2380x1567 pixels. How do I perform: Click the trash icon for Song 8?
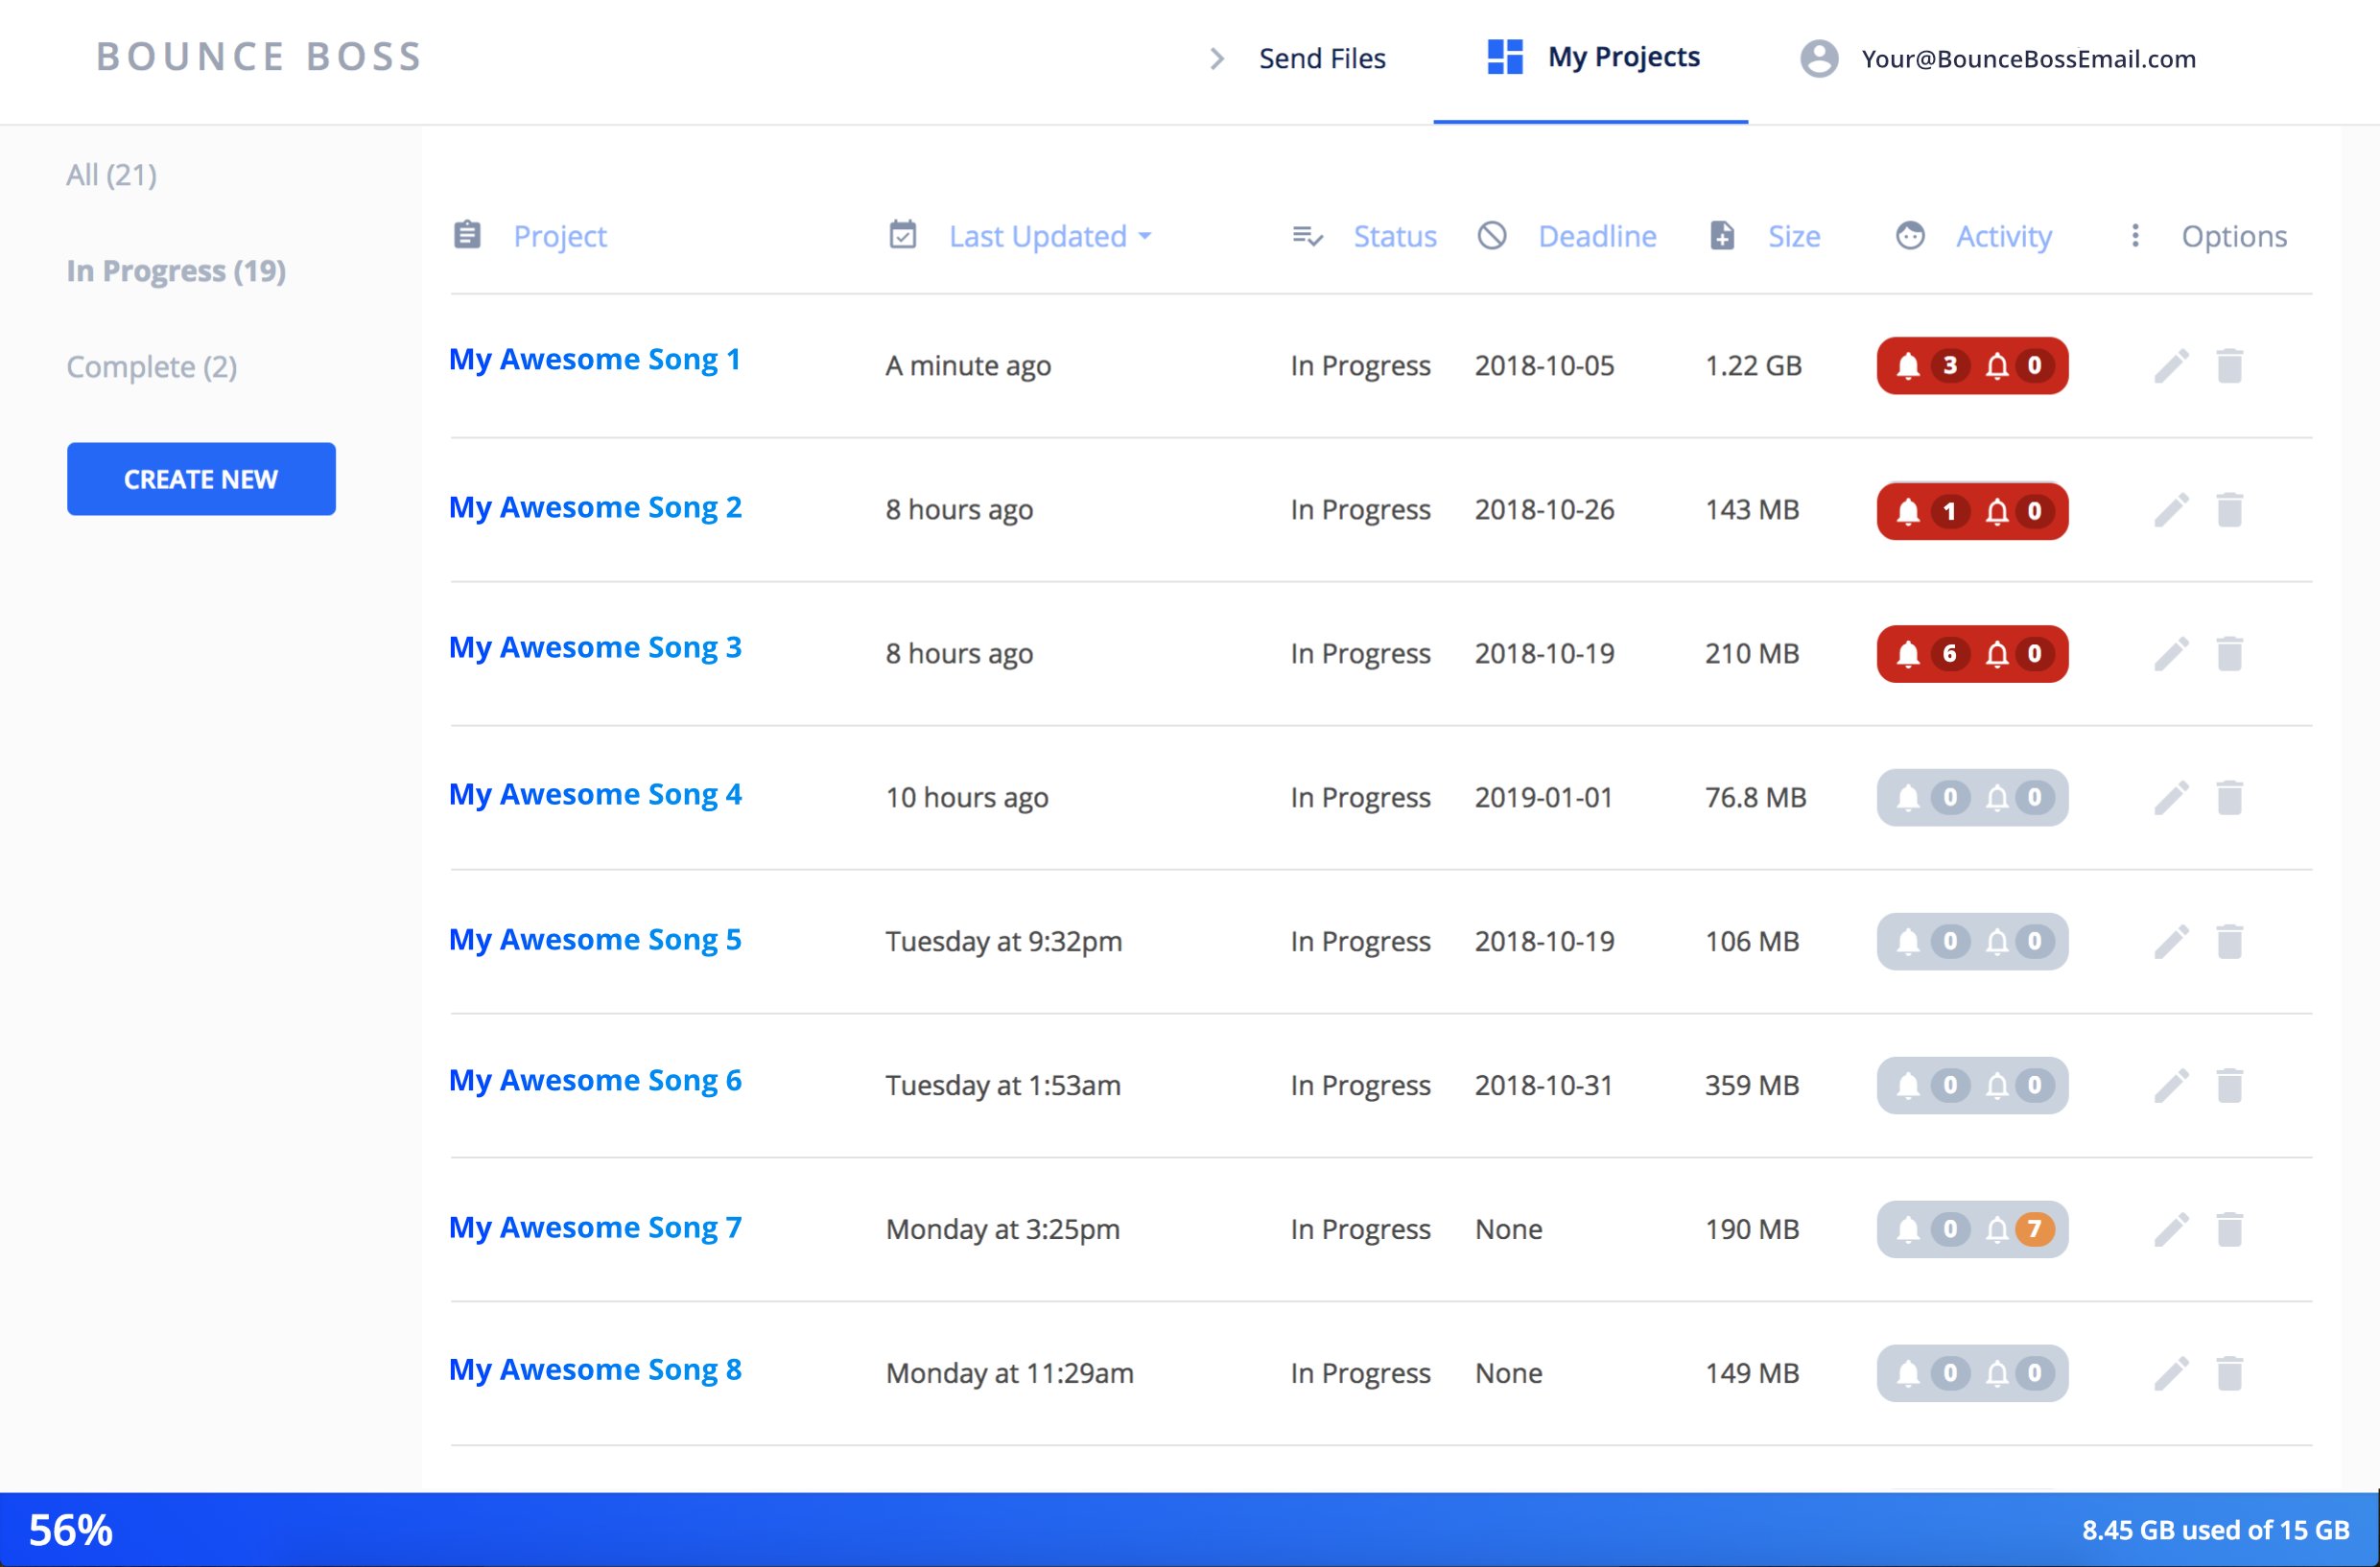(x=2229, y=1373)
